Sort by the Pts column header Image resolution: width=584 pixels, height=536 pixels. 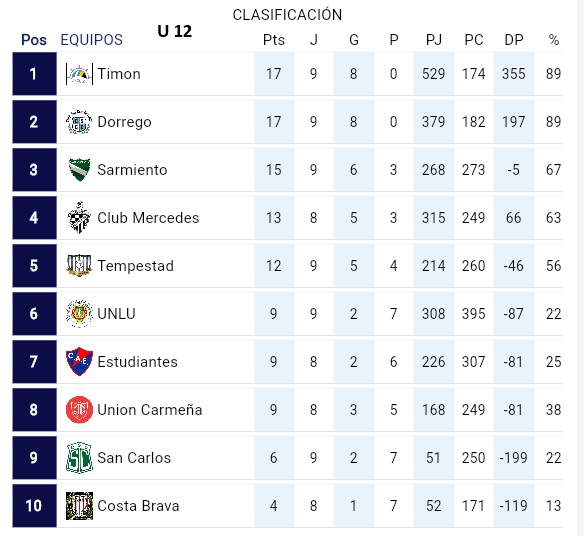point(274,40)
